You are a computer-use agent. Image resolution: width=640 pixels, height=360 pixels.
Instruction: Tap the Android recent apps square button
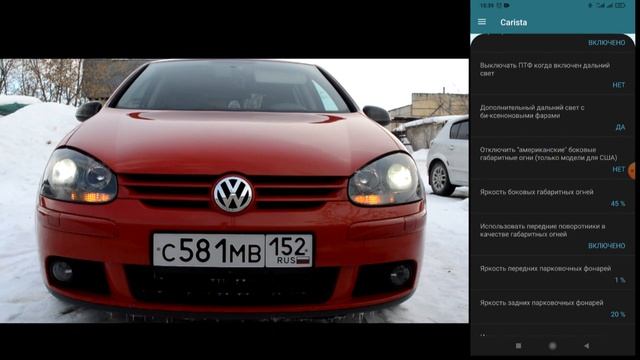[518, 346]
